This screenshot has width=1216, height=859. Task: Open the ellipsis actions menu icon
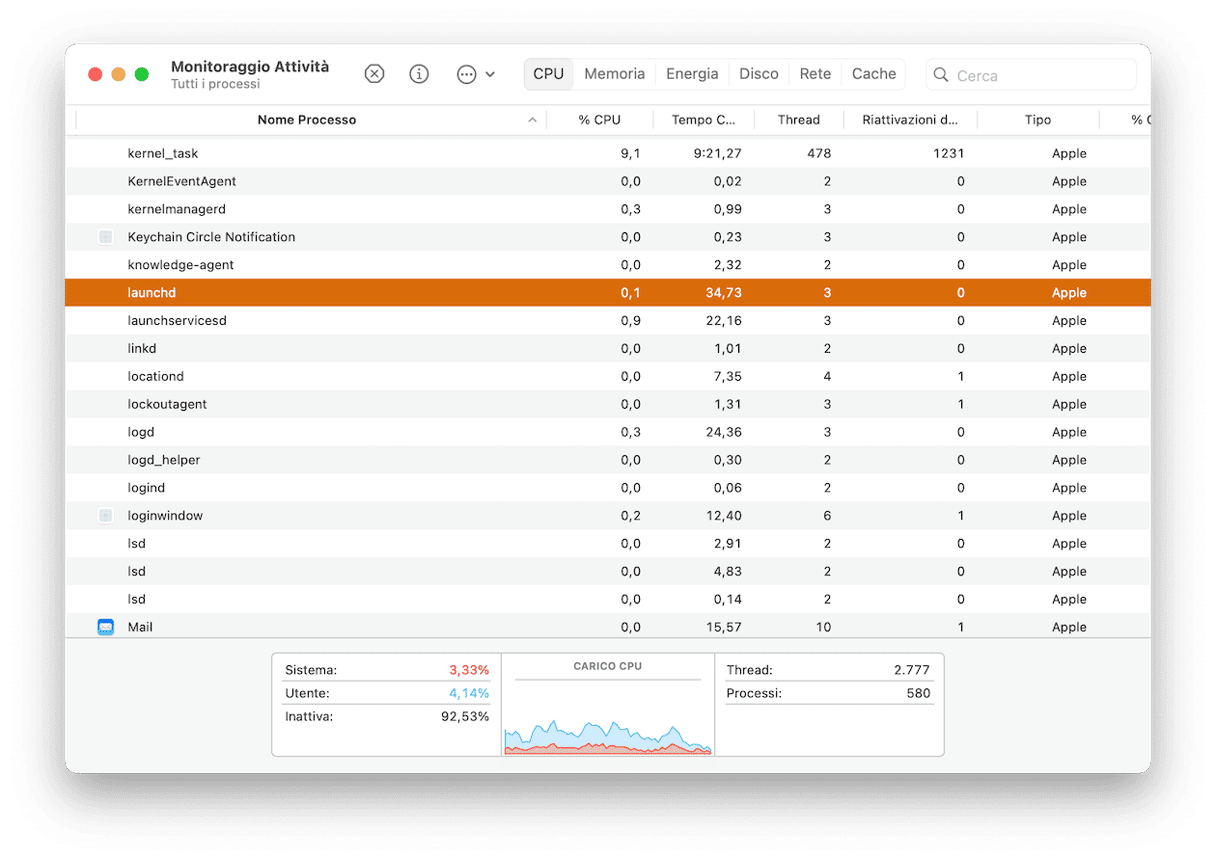pos(466,74)
